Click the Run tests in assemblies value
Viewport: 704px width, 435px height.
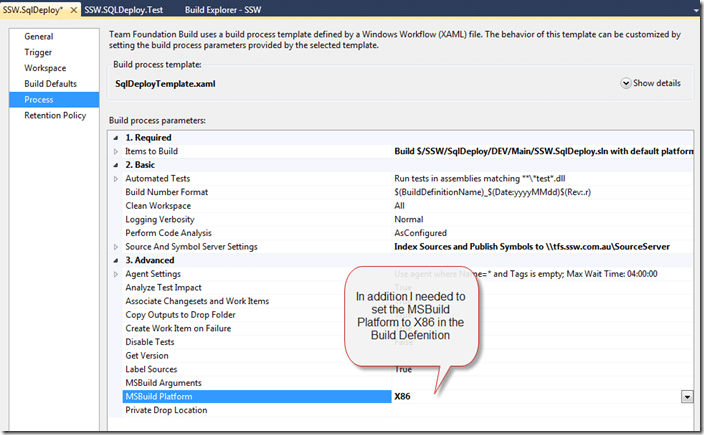480,179
